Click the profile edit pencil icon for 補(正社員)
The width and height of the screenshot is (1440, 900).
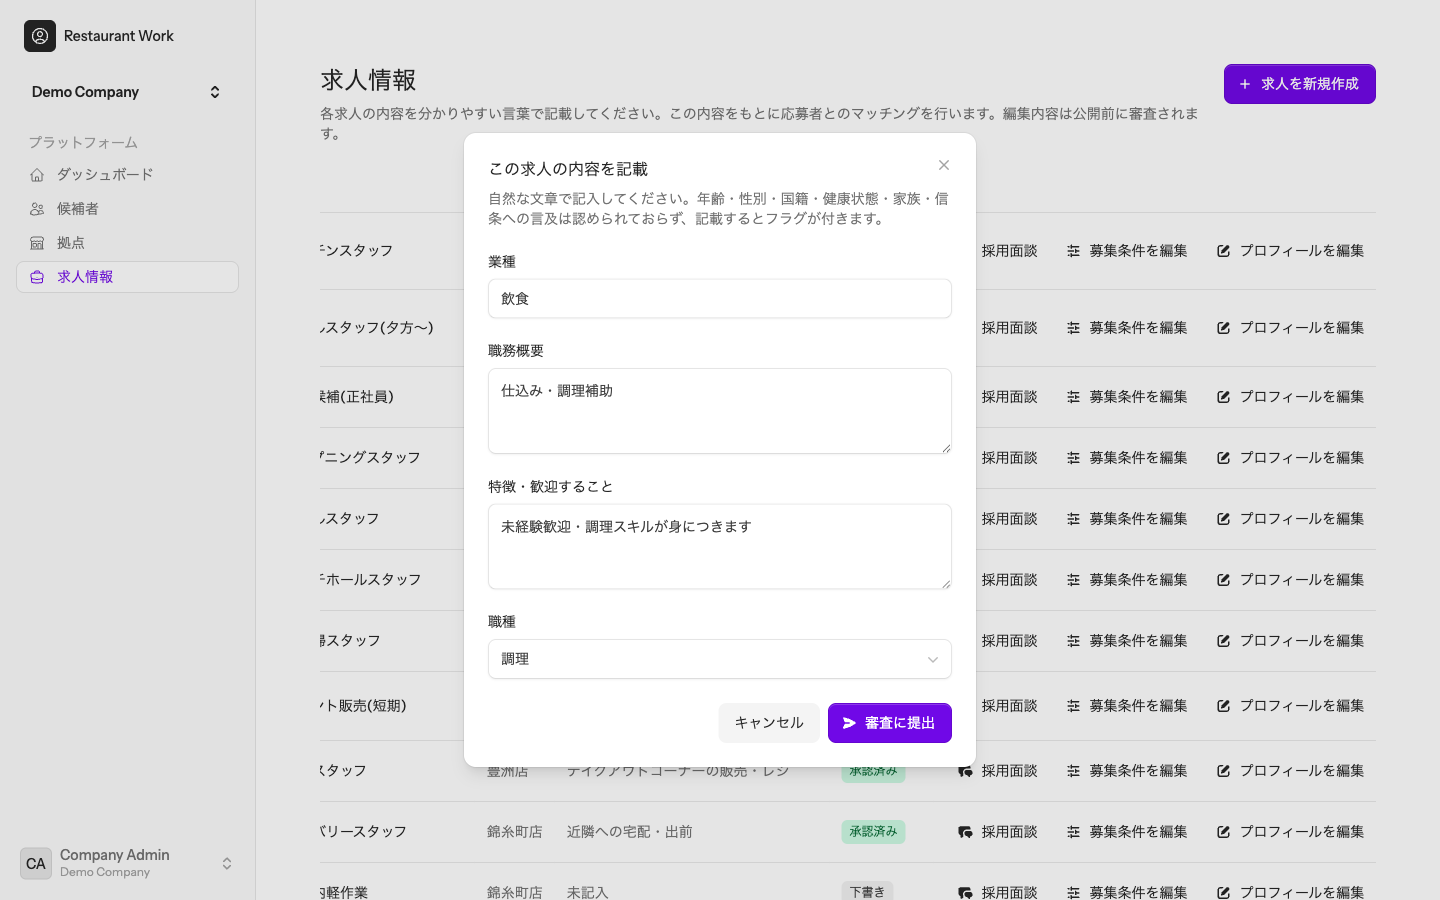(x=1223, y=397)
